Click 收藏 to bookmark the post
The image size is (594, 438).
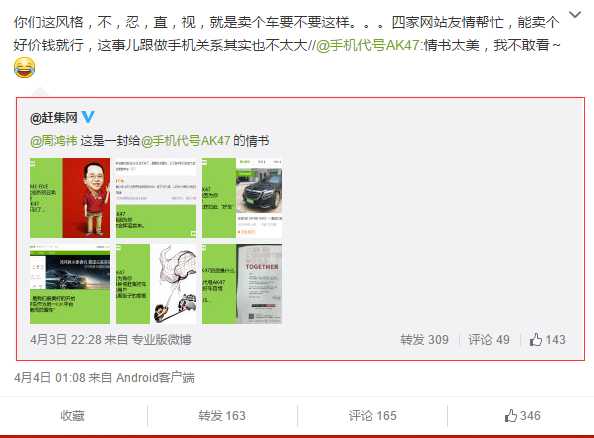72,416
